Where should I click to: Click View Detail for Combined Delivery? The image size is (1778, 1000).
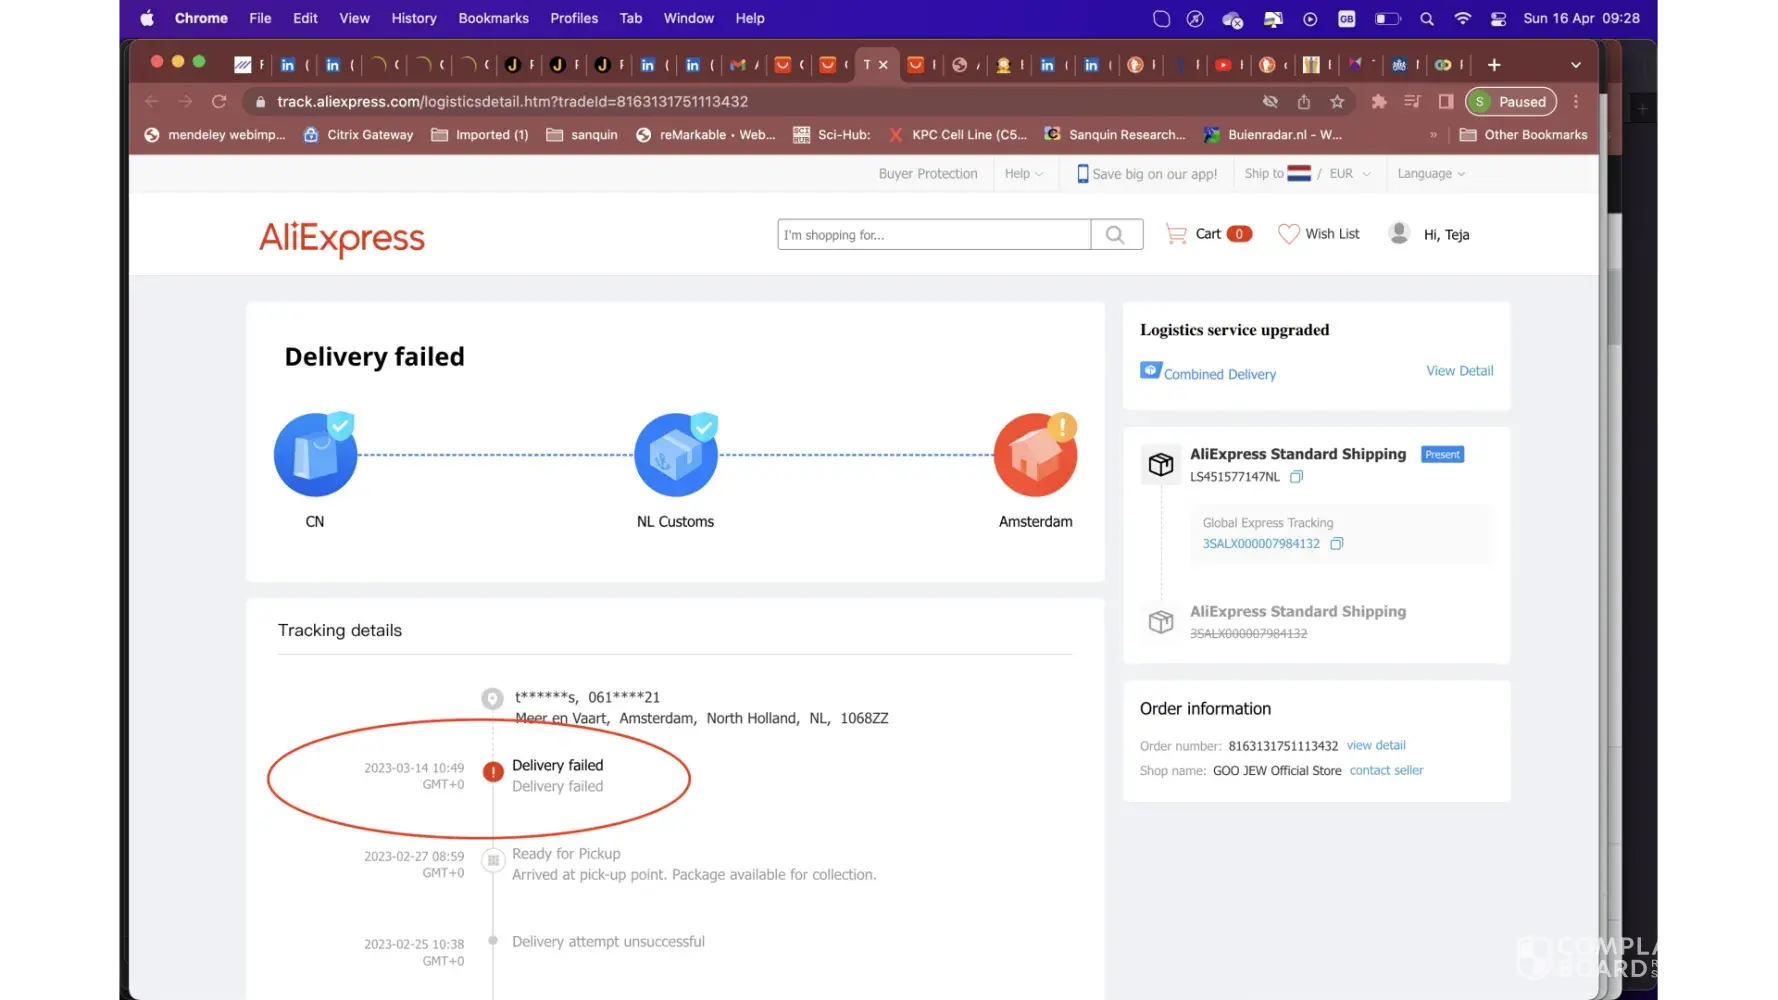(x=1459, y=371)
